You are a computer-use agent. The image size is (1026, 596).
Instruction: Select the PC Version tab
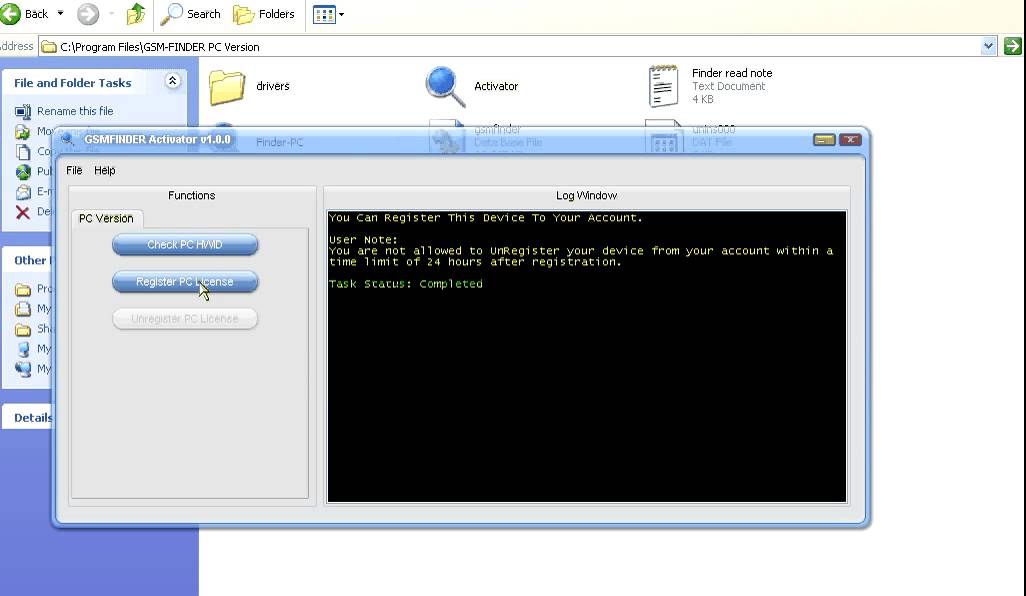106,219
